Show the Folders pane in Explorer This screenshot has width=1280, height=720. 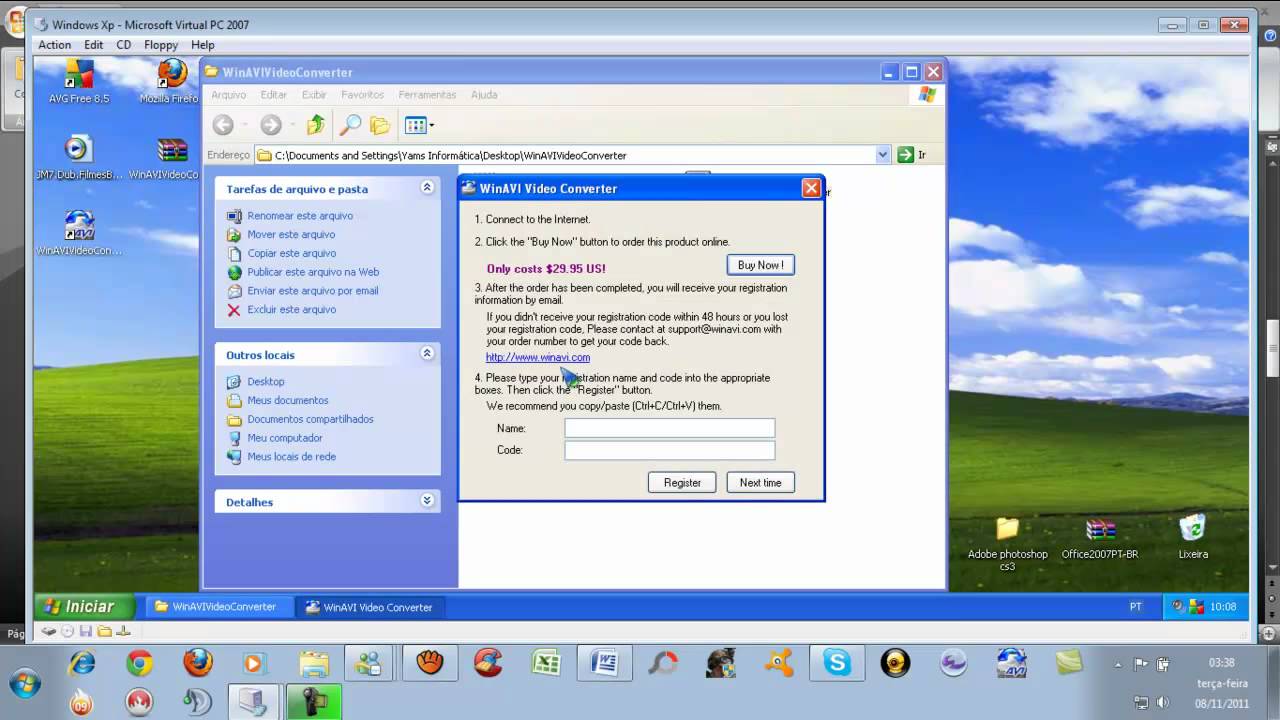point(380,125)
